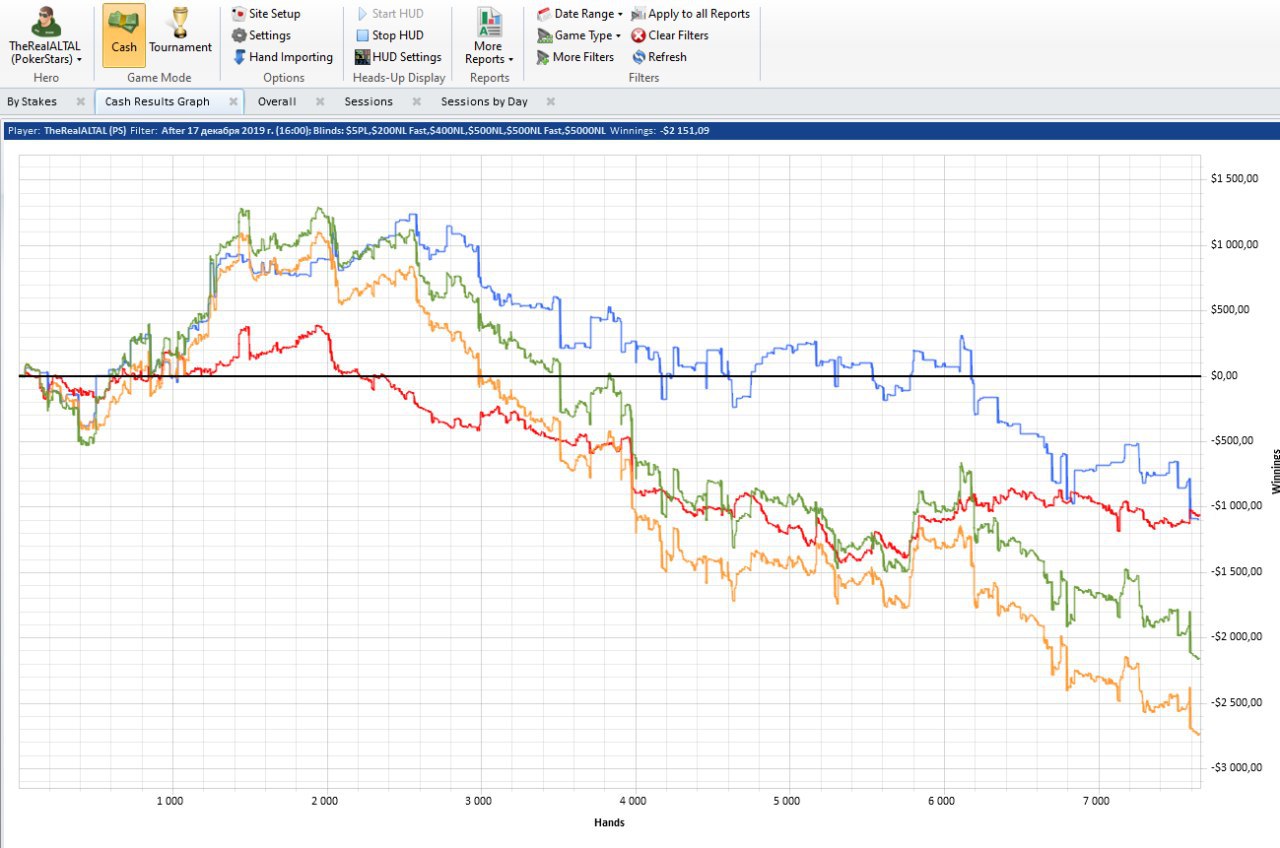Click the 6 000 hands axis label
The height and width of the screenshot is (848, 1280).
point(942,802)
